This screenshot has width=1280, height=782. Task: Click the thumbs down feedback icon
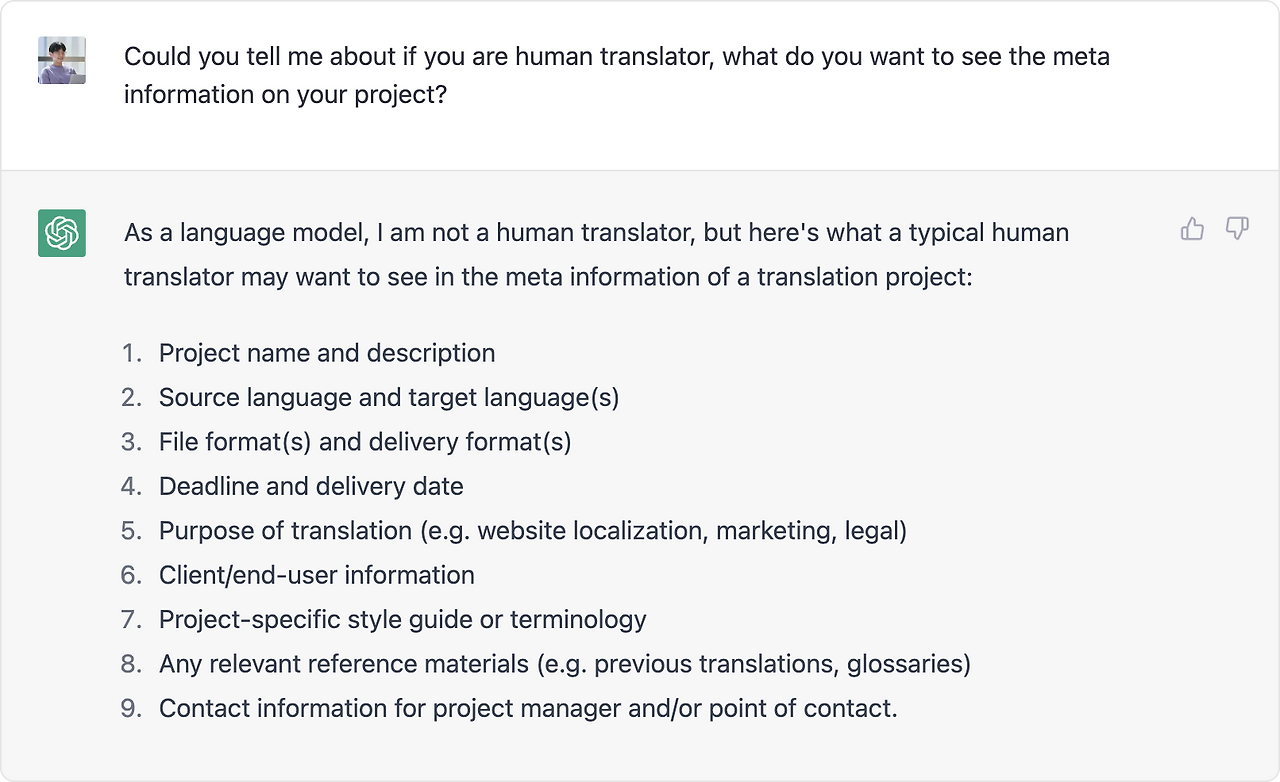pyautogui.click(x=1238, y=229)
